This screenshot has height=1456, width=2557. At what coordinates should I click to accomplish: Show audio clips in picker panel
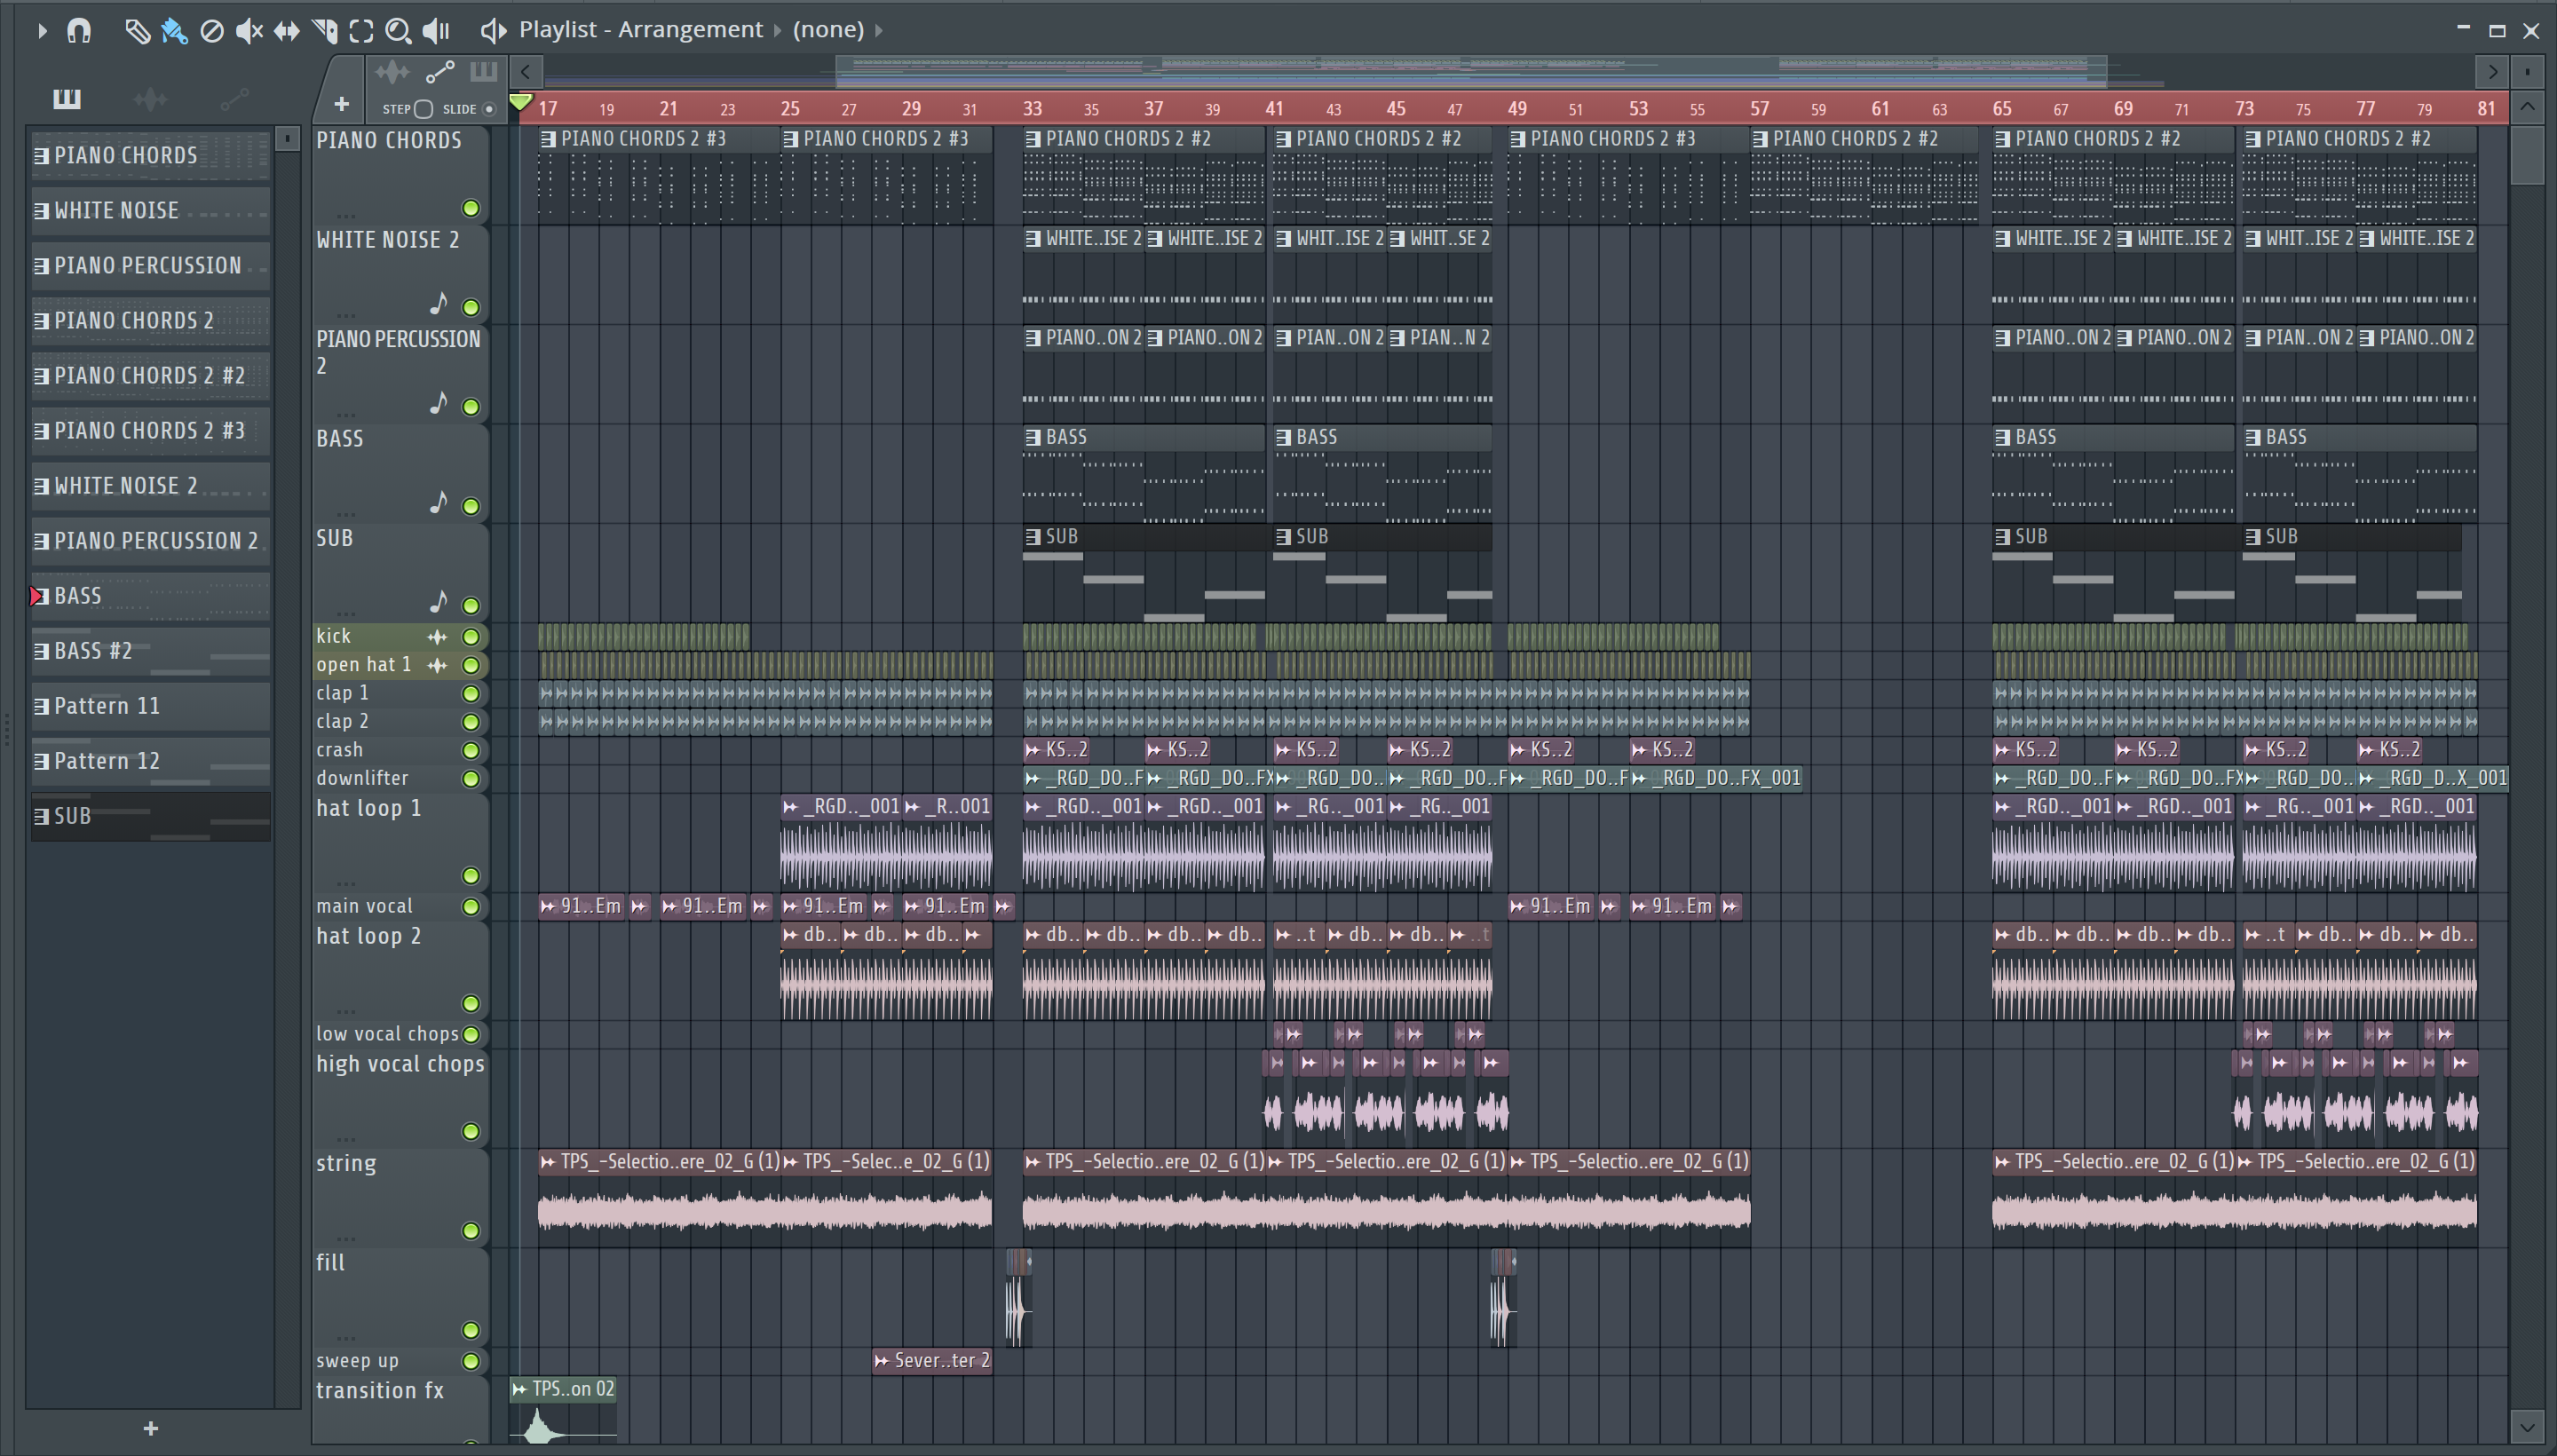coord(150,98)
